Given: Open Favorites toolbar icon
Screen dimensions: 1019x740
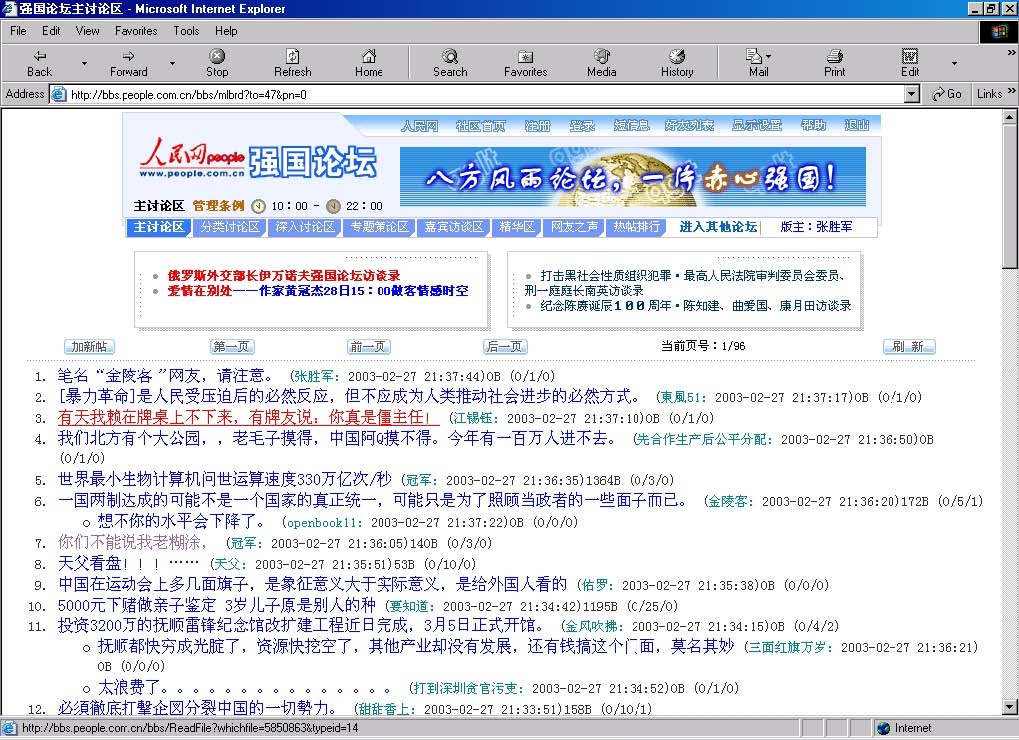Looking at the screenshot, I should (x=525, y=57).
